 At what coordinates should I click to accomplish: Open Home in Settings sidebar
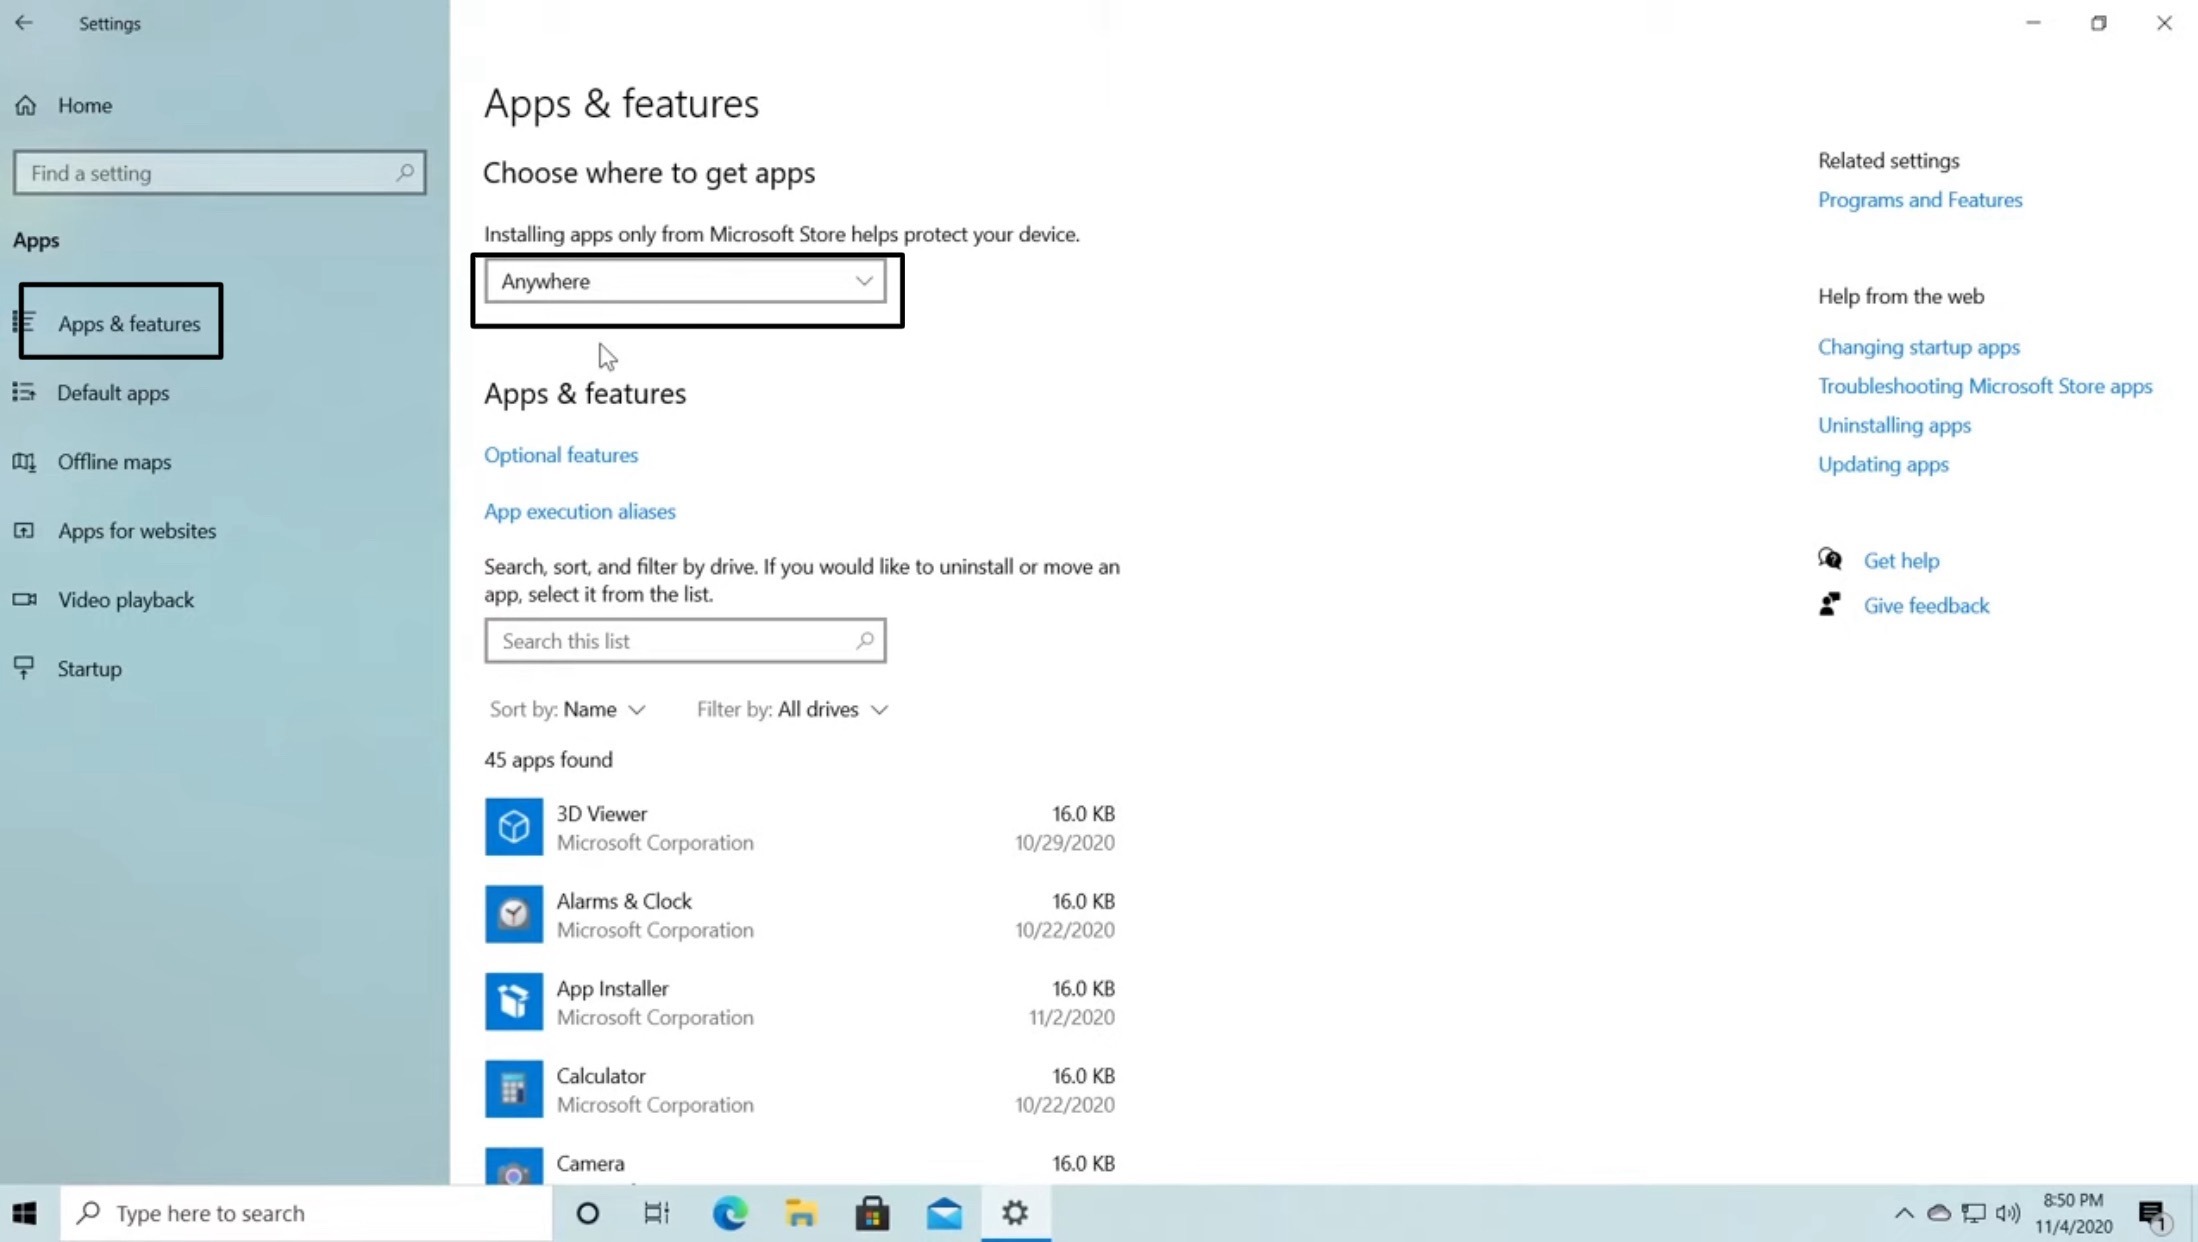(84, 105)
